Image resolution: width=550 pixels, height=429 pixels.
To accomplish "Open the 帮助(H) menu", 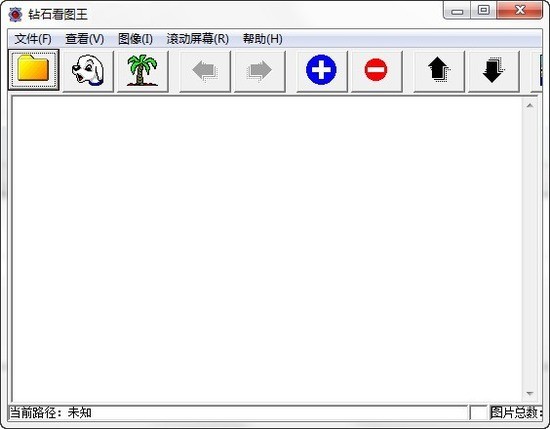I will click(262, 39).
